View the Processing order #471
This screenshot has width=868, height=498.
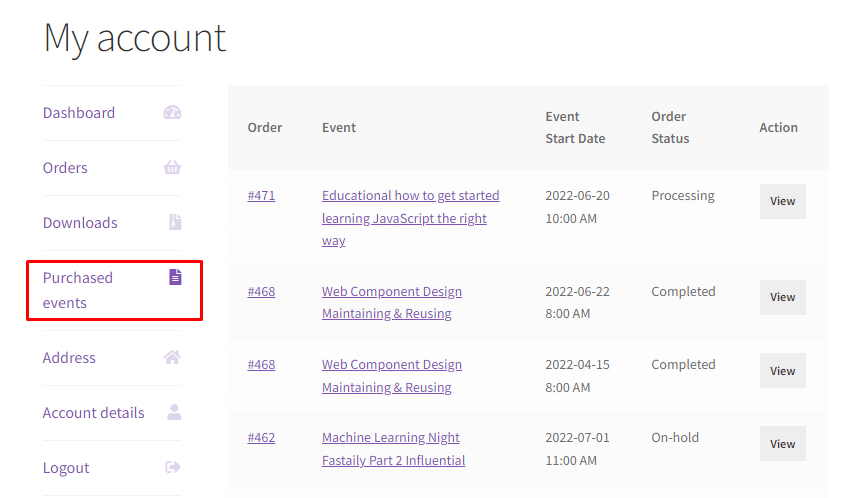782,201
